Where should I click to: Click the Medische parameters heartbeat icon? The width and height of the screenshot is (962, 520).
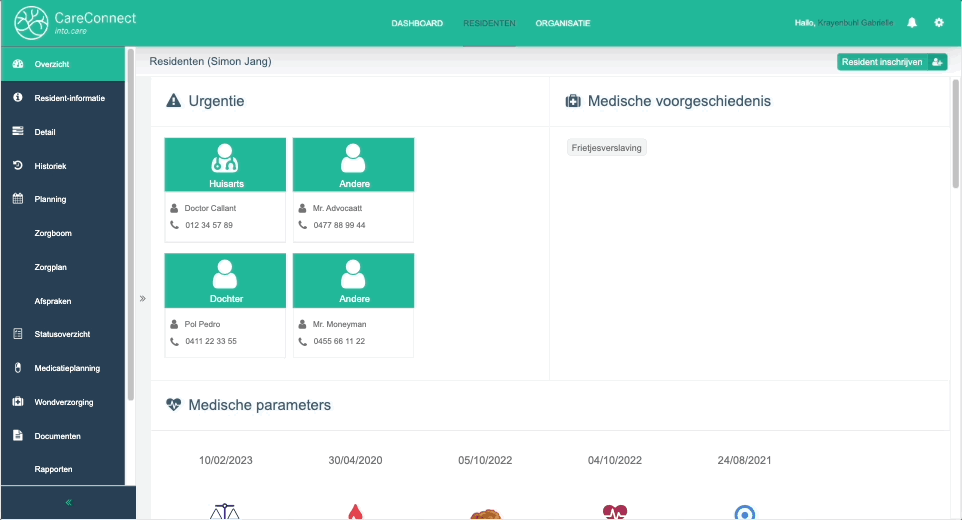click(x=174, y=405)
